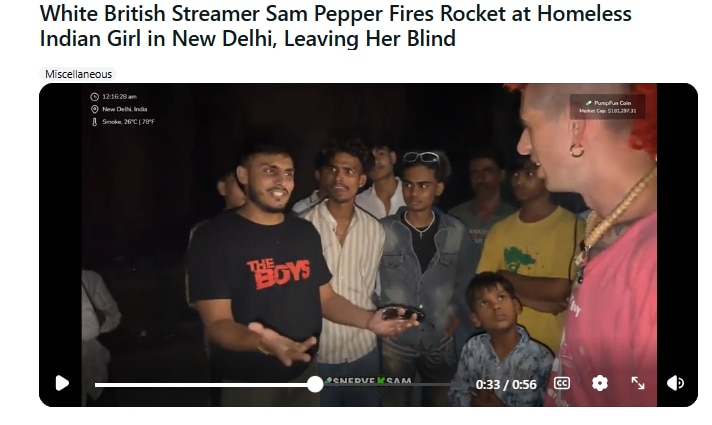Play the video with the play button
712x425 pixels.
tap(62, 383)
